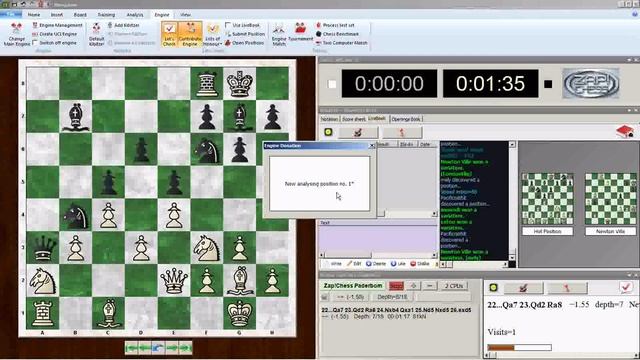Switch to the Board ribbon tab
The image size is (640, 360).
click(x=80, y=15)
